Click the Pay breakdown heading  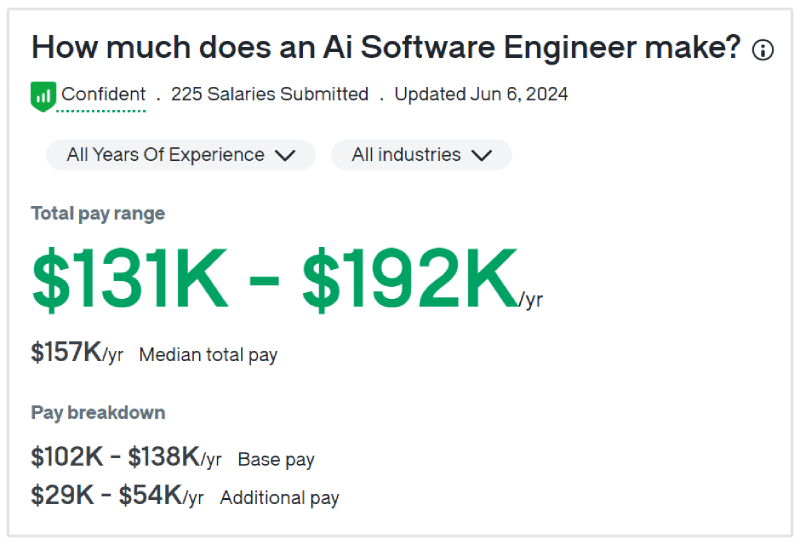point(98,412)
